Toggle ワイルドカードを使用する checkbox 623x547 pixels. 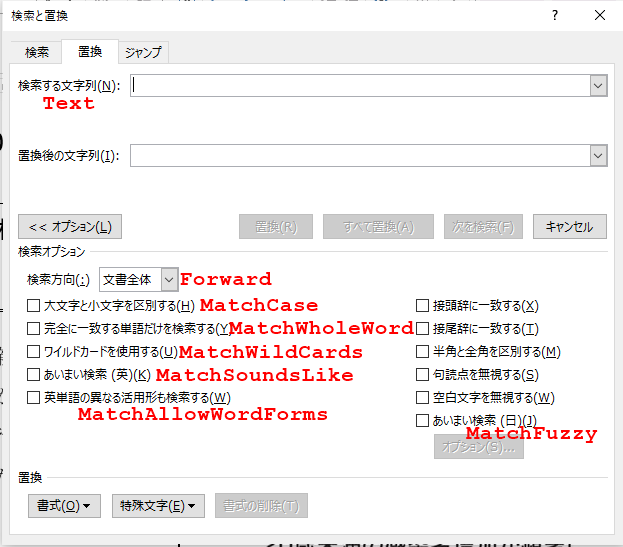(x=33, y=352)
